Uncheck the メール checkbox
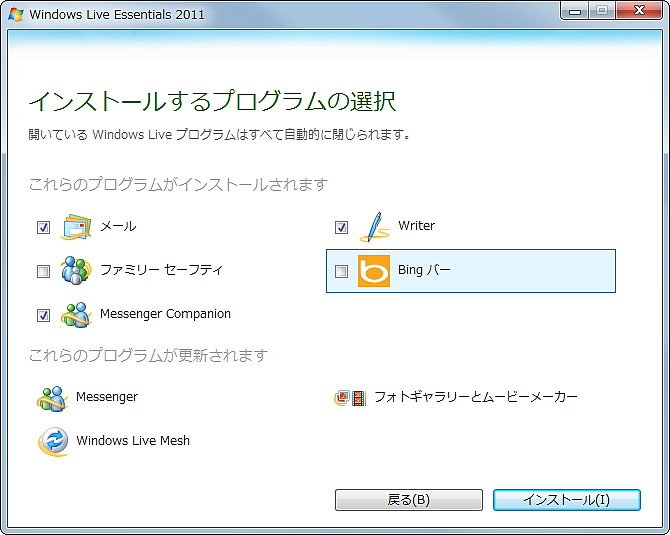The height and width of the screenshot is (535, 670). point(43,227)
